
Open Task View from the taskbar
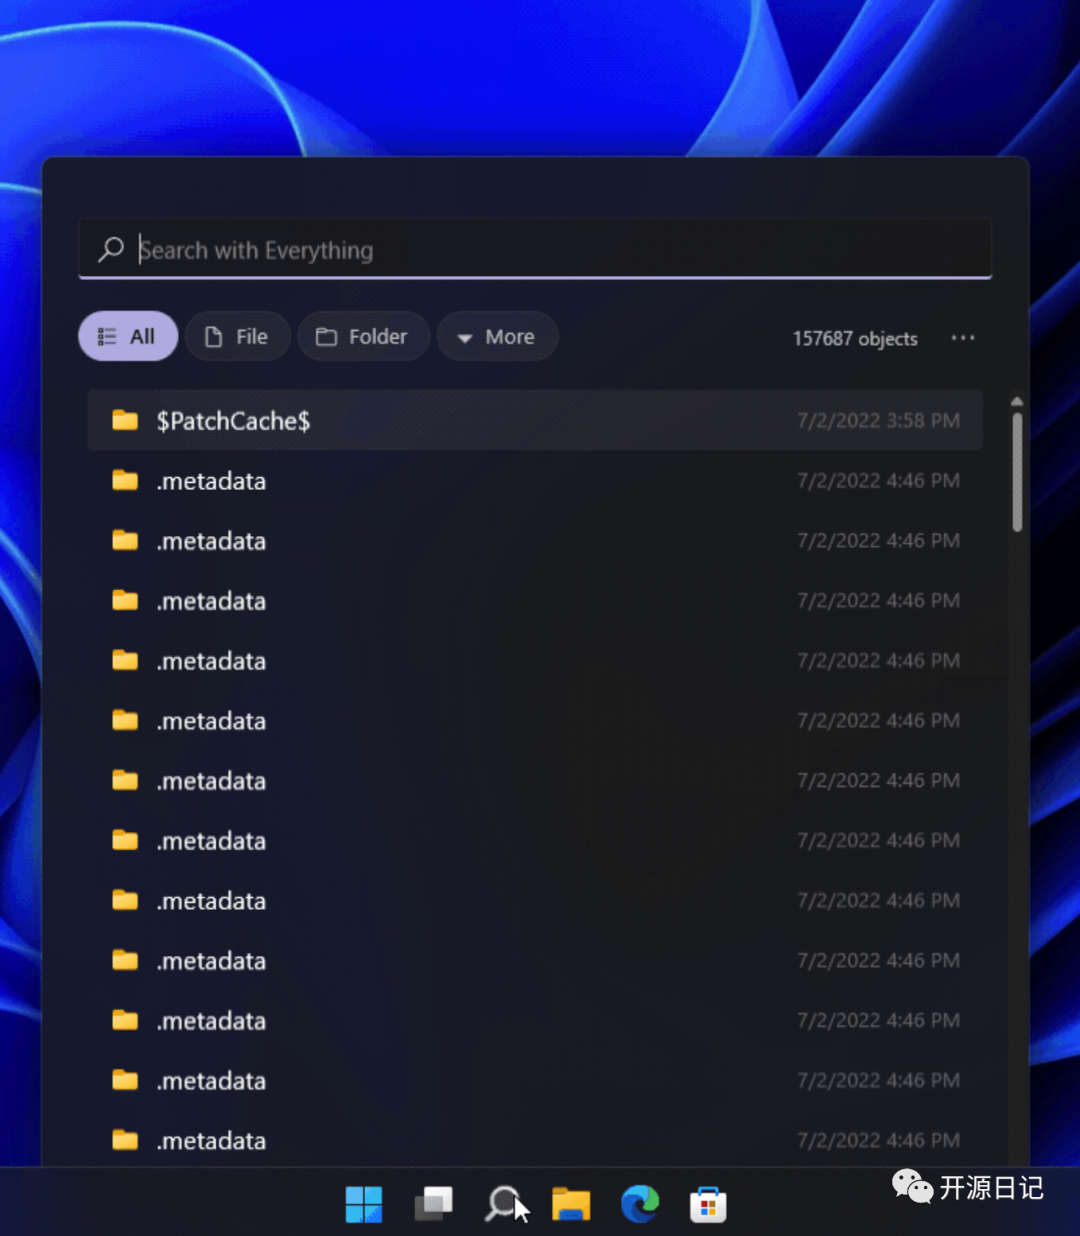point(434,1204)
